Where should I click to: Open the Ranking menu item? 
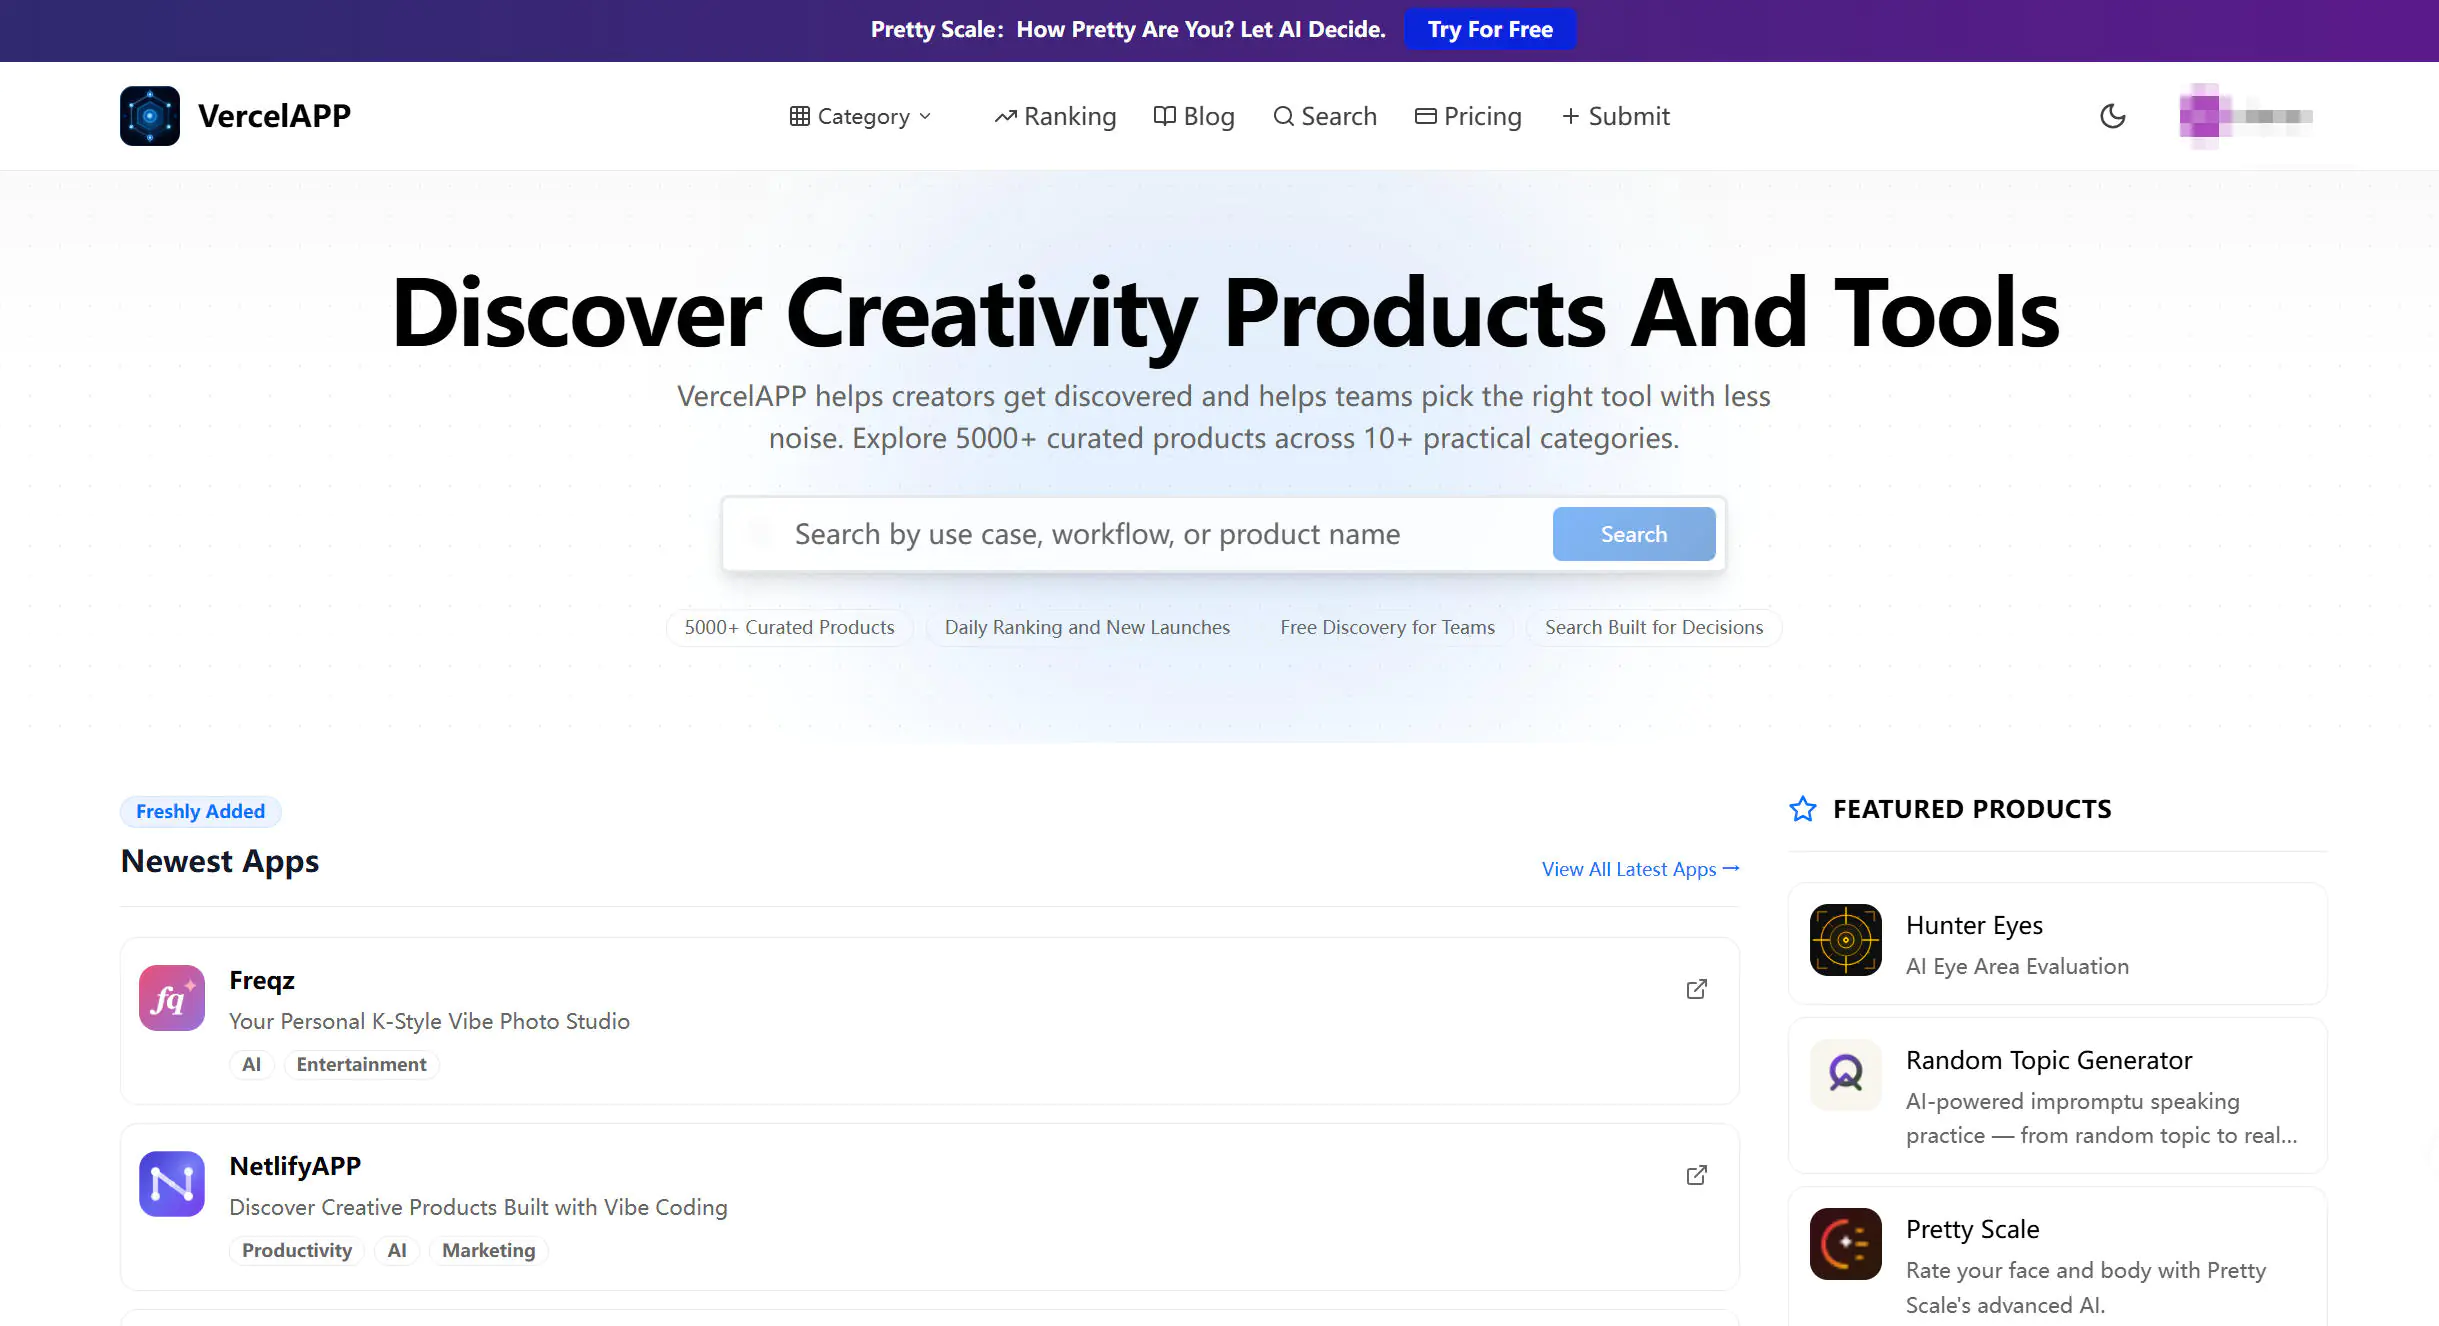tap(1055, 116)
